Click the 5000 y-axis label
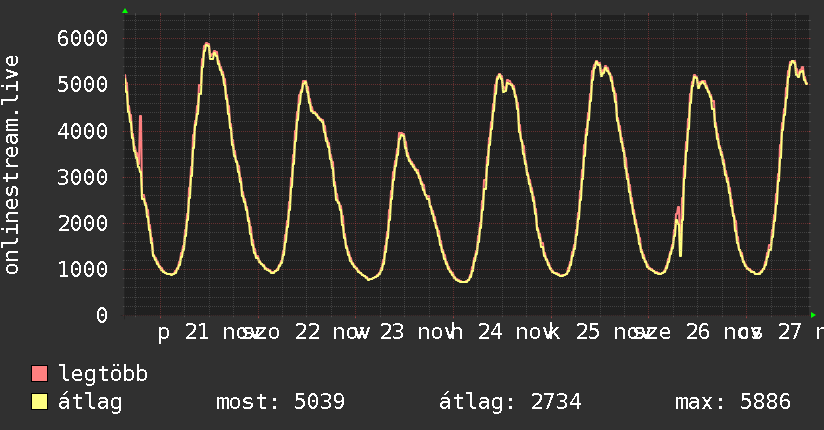The height and width of the screenshot is (430, 824). click(x=83, y=85)
